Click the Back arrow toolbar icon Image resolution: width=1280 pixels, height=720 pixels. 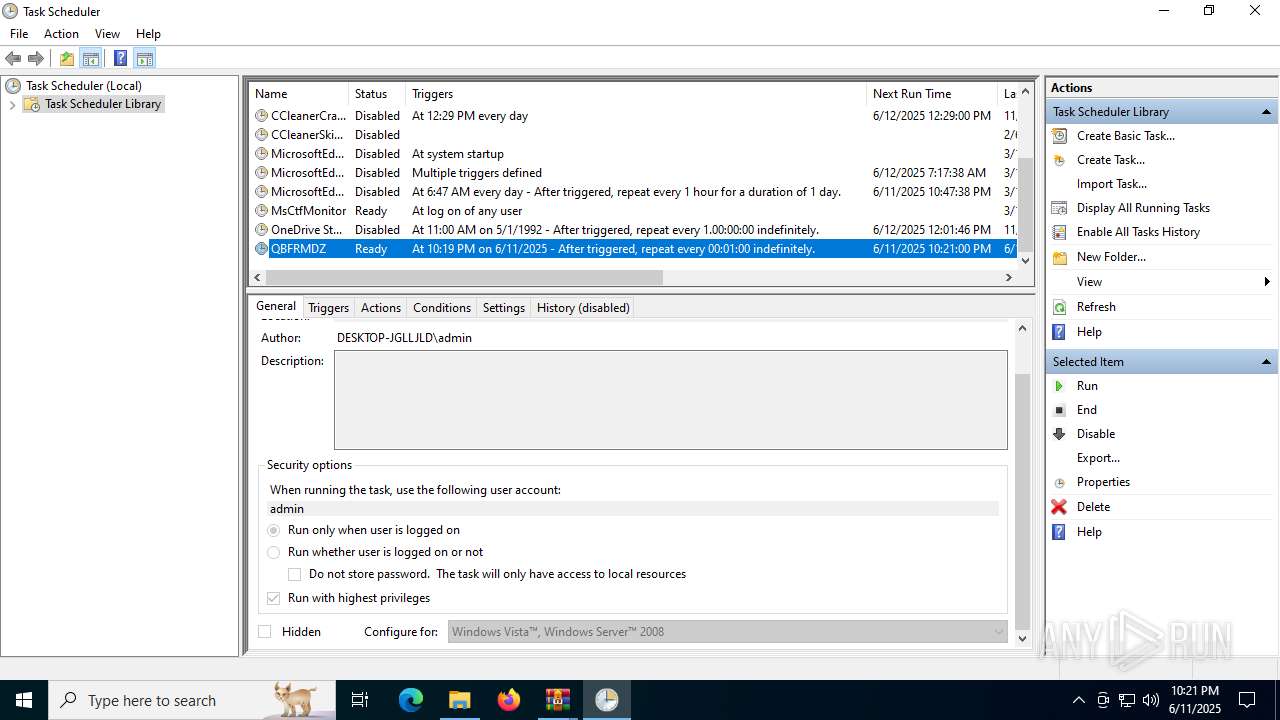pos(13,59)
